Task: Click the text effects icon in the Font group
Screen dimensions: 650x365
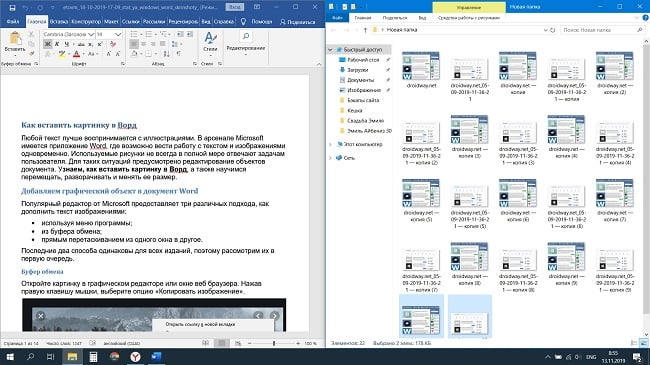Action: pos(48,54)
